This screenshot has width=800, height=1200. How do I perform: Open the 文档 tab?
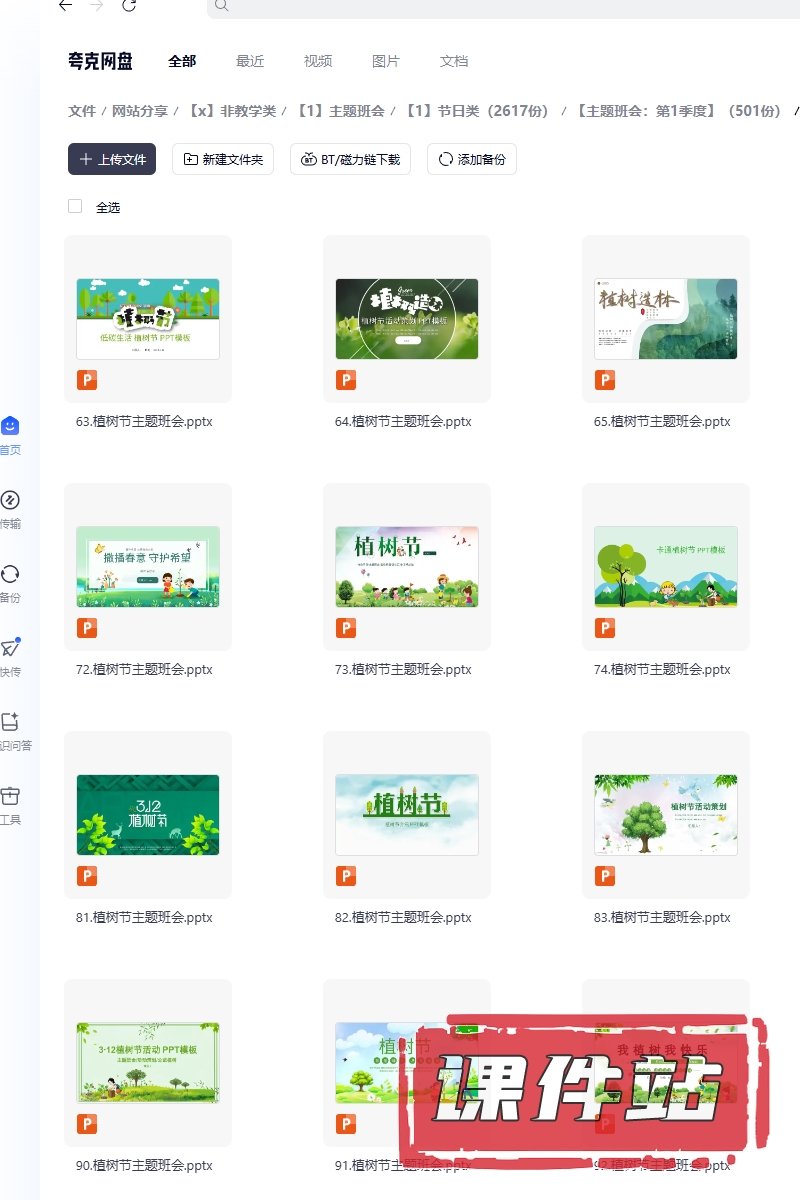coord(454,61)
